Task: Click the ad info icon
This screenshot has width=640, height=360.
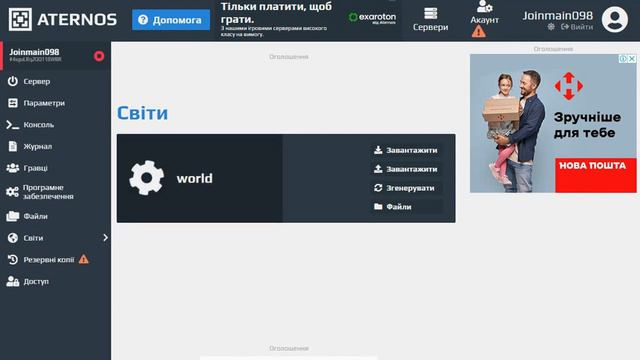Action: (x=623, y=58)
